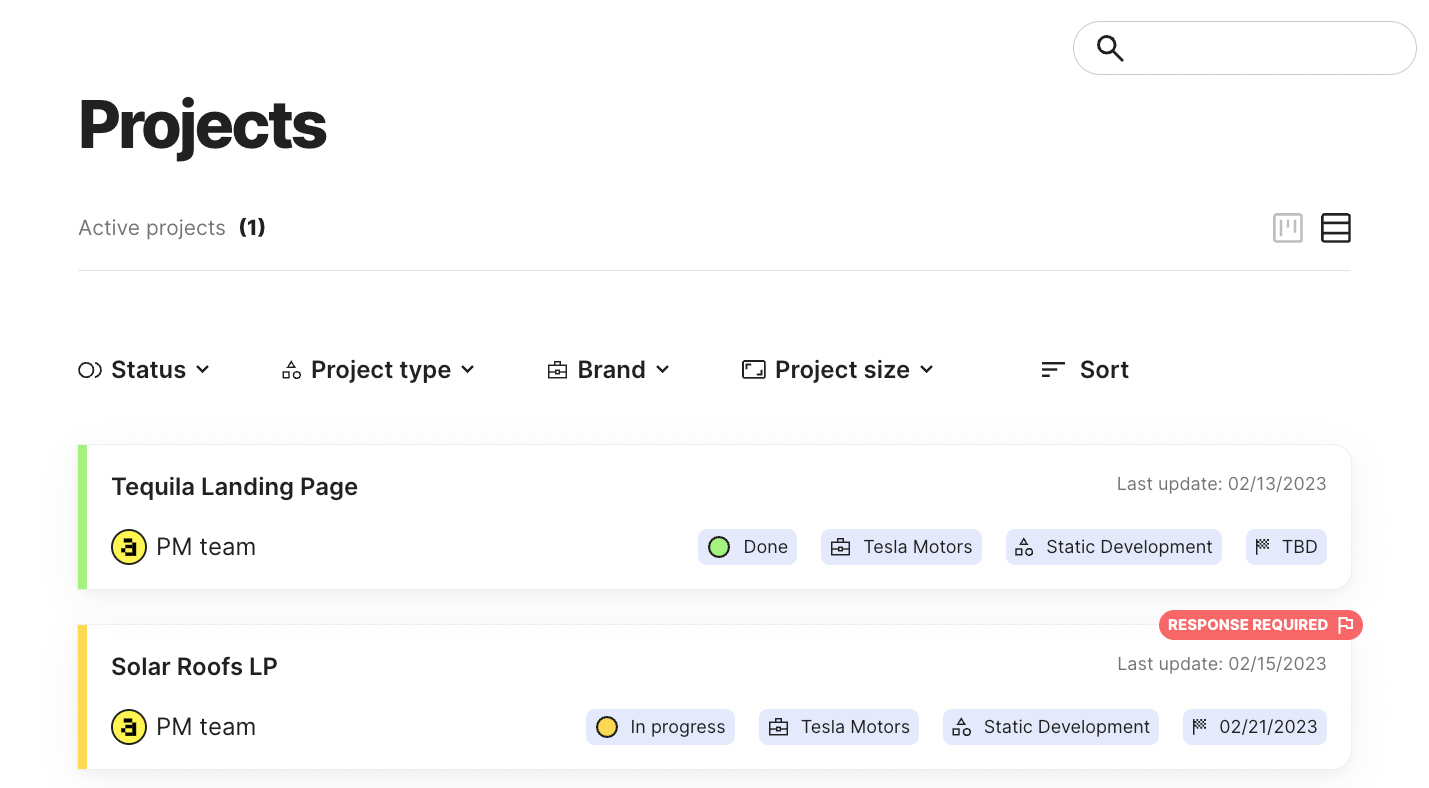Click the 02/21/2023 deadline tag
This screenshot has height=788, width=1429.
[x=1255, y=727]
